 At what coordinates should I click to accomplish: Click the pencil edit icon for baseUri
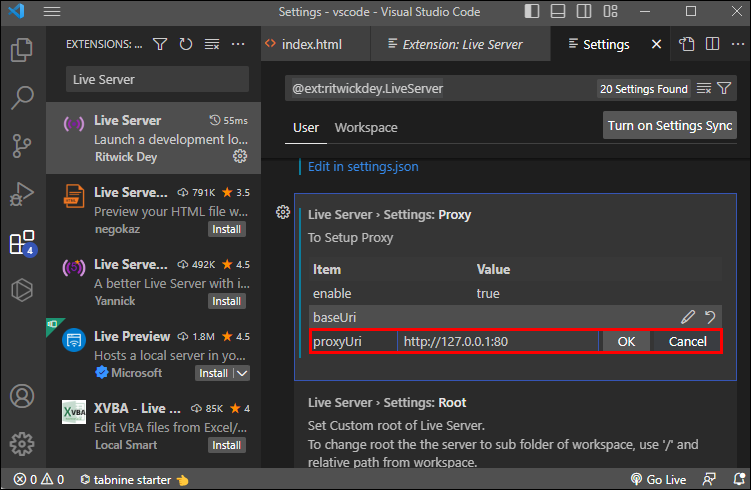pos(687,317)
